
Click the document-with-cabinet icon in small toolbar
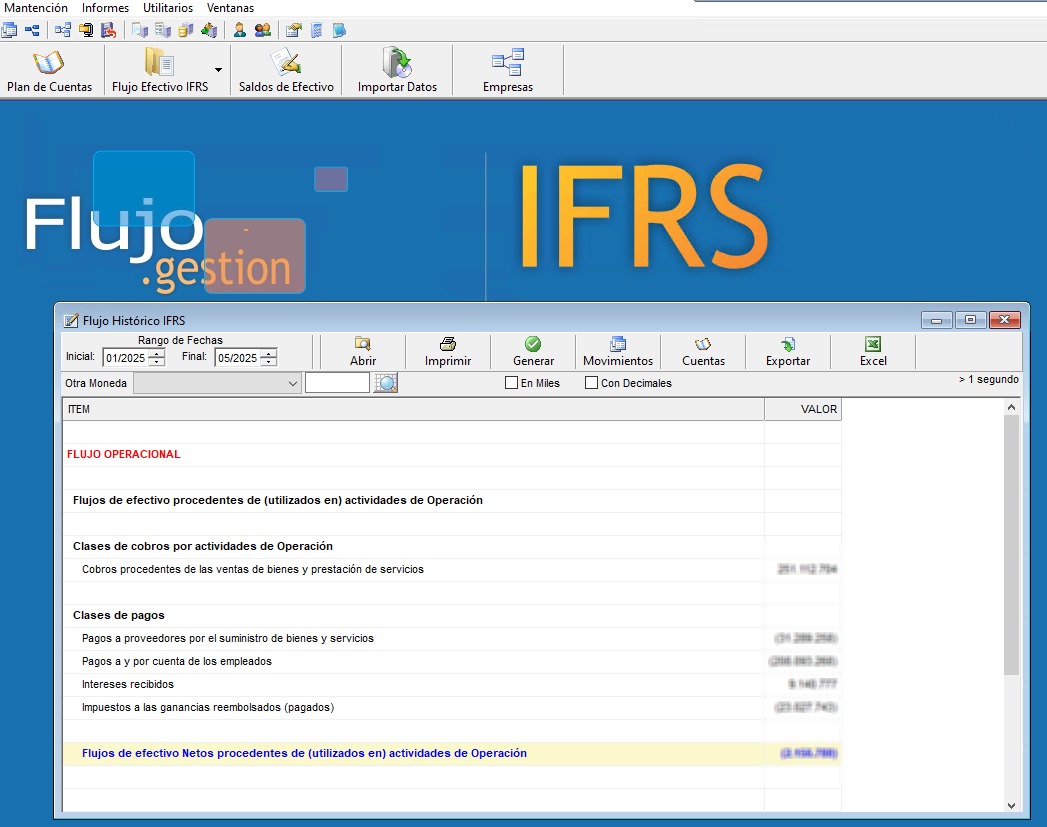point(140,30)
